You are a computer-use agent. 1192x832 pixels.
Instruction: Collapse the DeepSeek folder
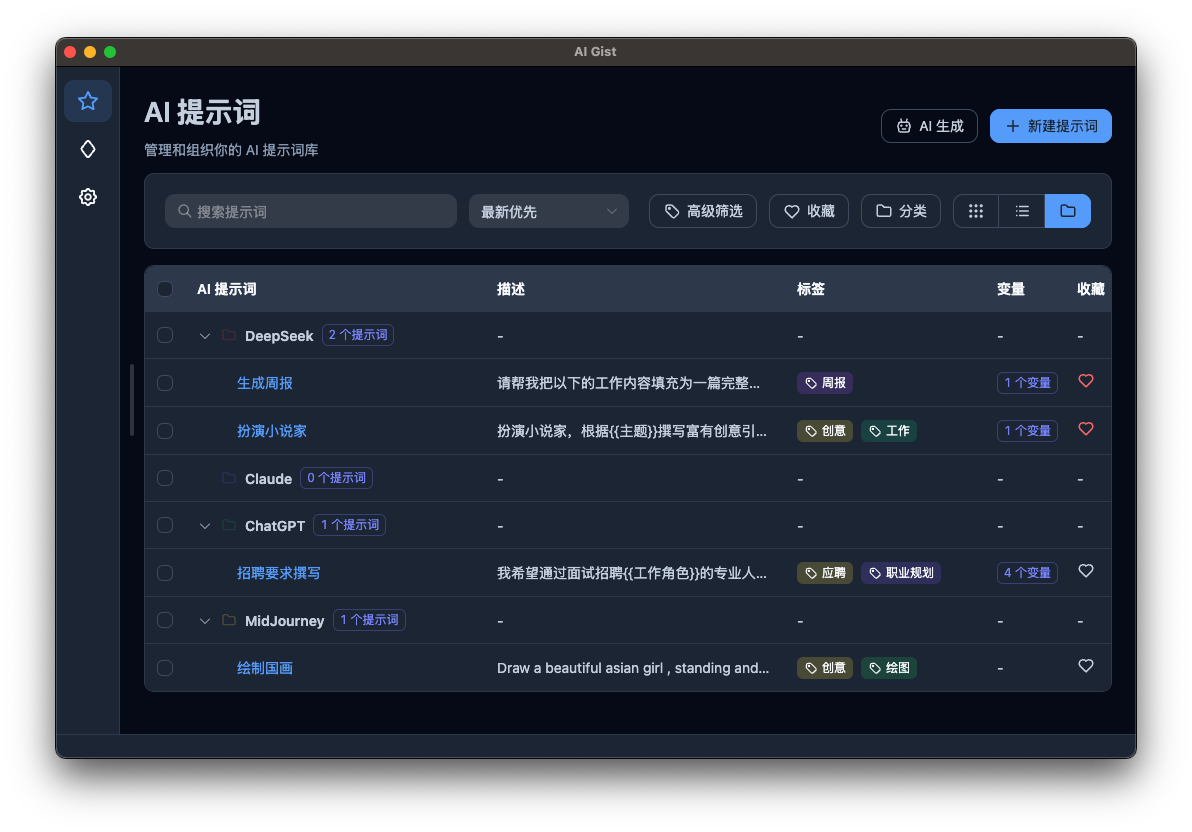click(204, 335)
